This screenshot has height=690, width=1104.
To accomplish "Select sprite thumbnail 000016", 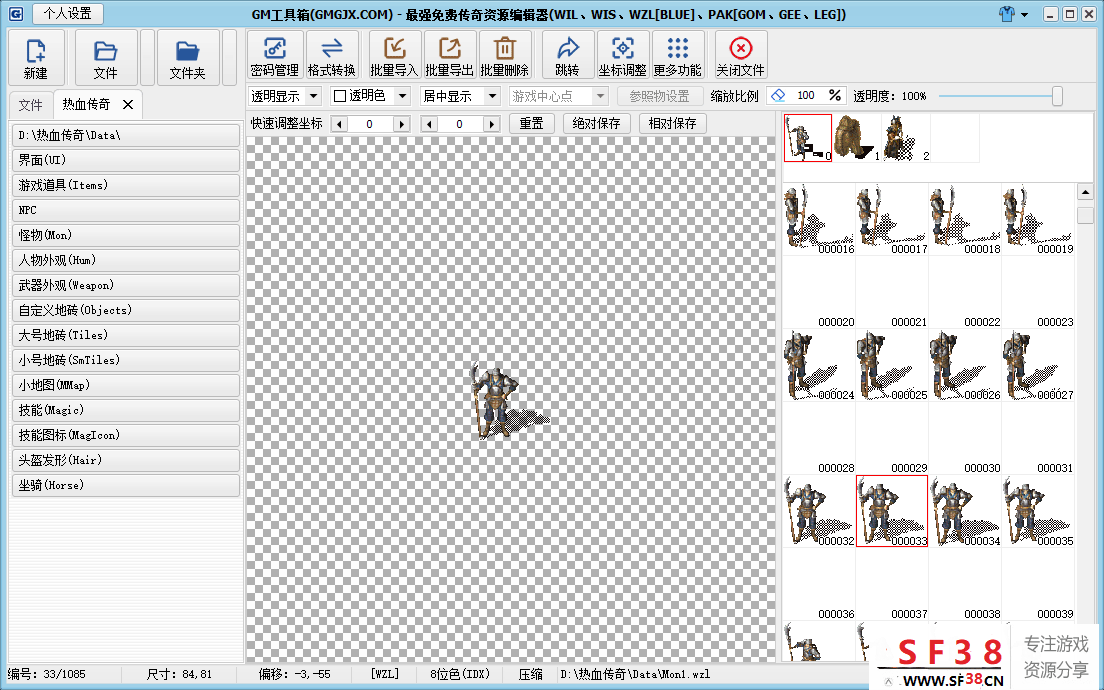I will click(x=820, y=219).
